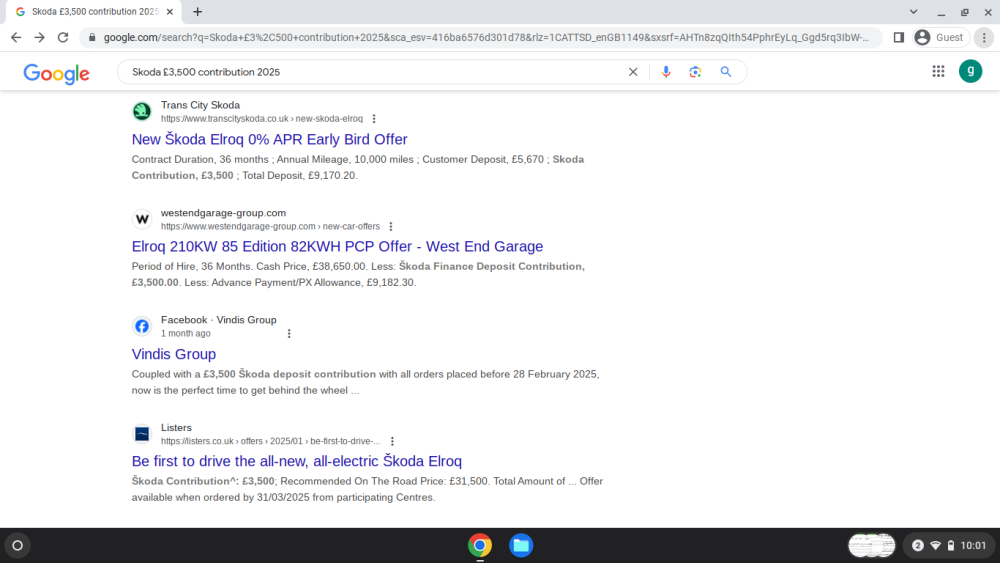Click listers.co.uk URL breadcrumb
Image resolution: width=1000 pixels, height=563 pixels.
270,441
